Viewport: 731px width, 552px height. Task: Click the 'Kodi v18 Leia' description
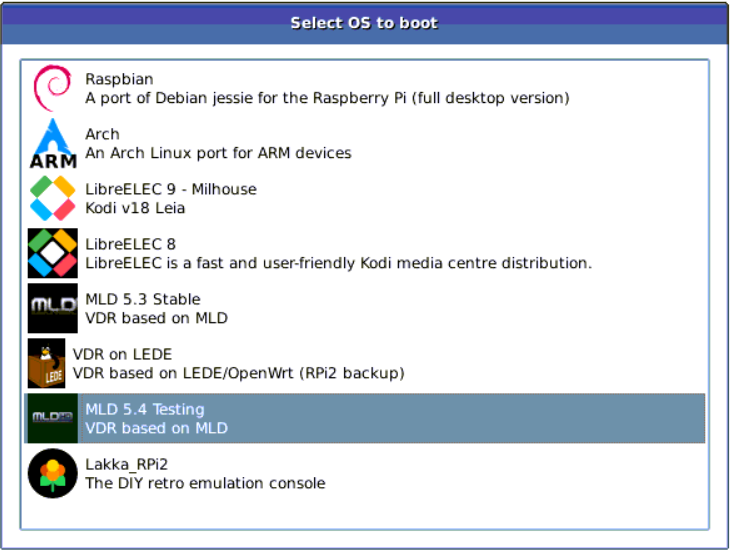(x=135, y=208)
